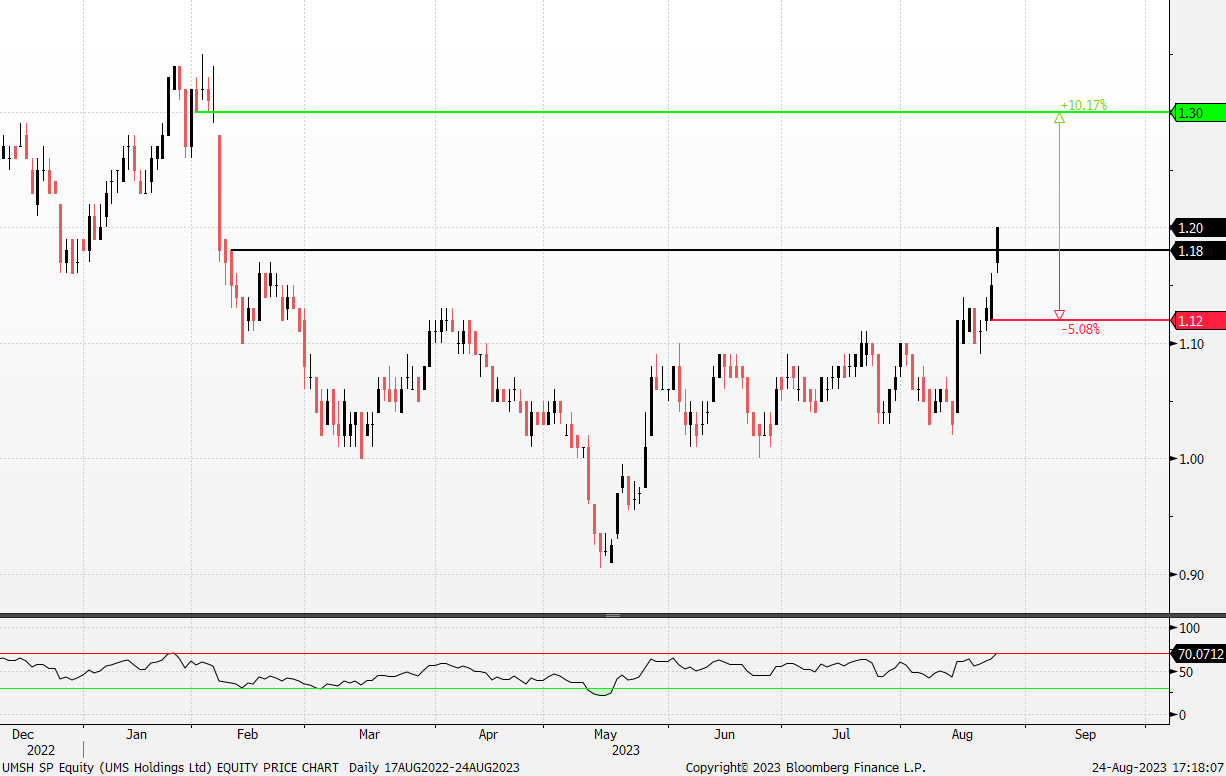Click the panel divider grip between price and RSI
The width and height of the screenshot is (1226, 776).
[613, 615]
